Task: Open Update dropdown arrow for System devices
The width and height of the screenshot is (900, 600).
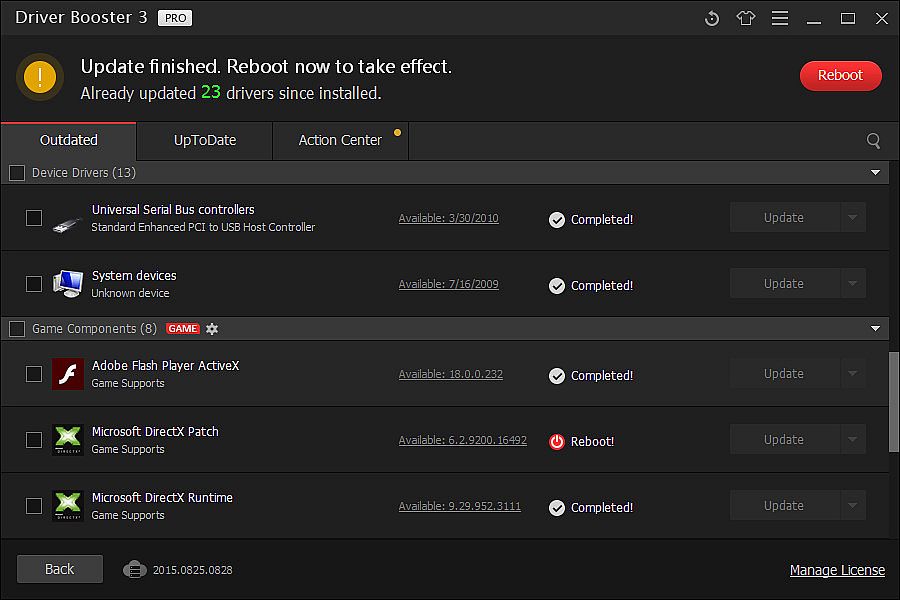Action: (x=852, y=284)
